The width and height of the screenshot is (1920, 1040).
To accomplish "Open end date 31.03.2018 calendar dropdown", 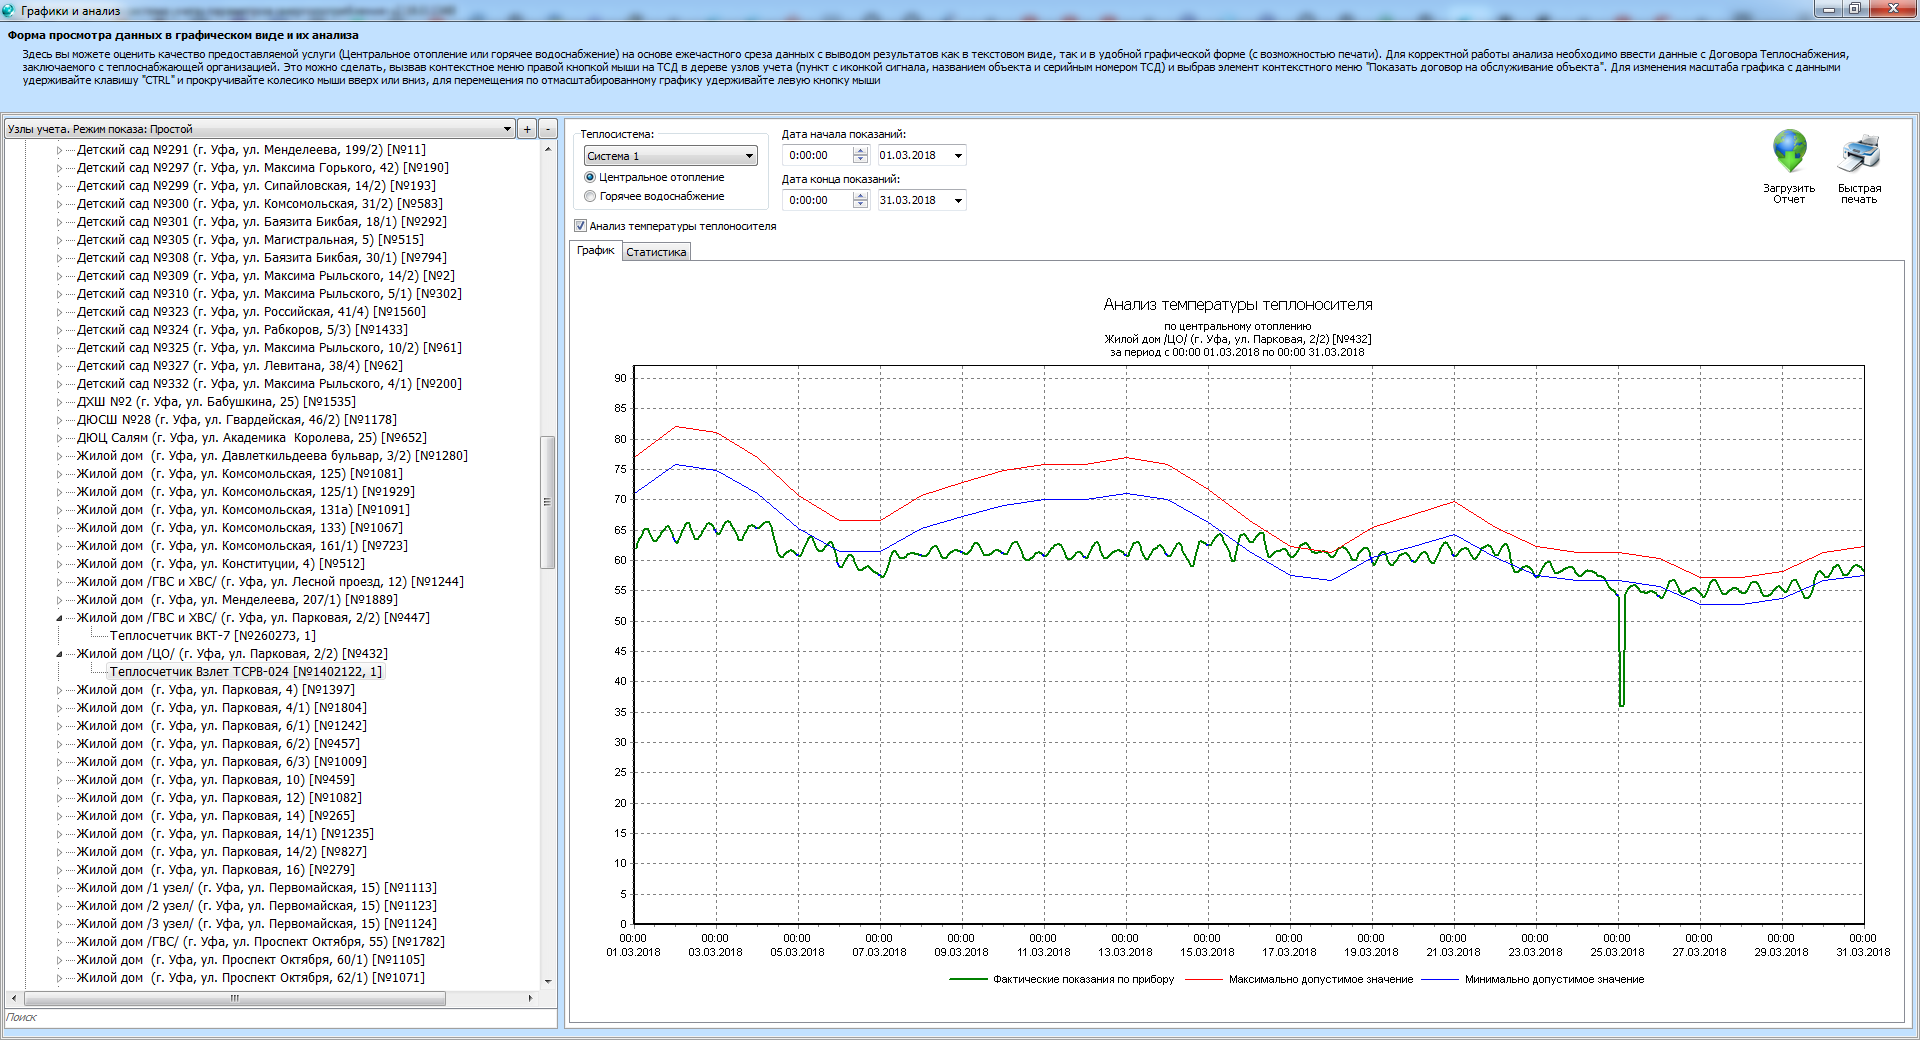I will [x=958, y=200].
